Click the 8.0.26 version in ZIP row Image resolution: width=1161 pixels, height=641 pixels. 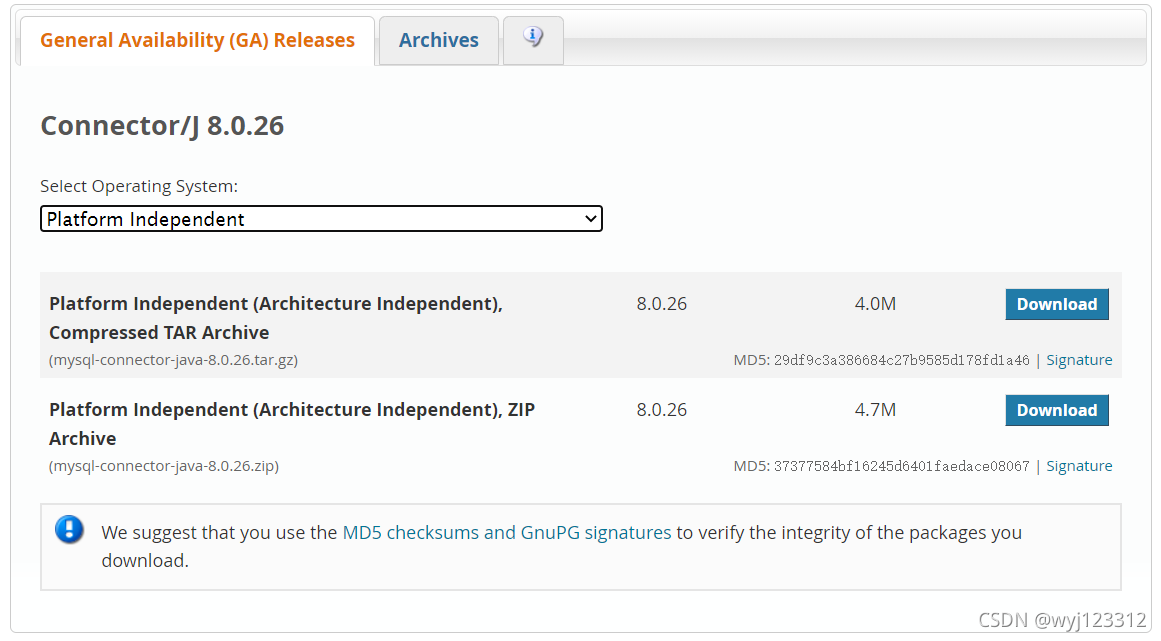pos(661,409)
